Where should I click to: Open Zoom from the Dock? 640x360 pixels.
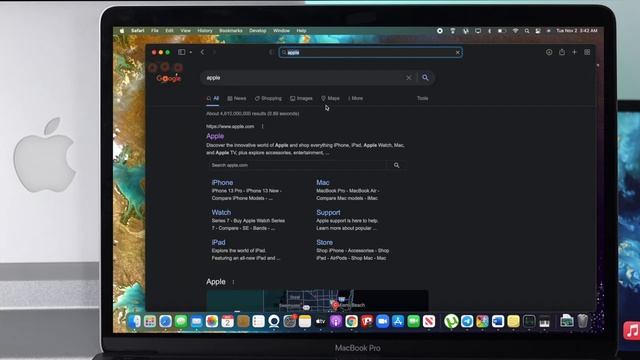coord(382,322)
